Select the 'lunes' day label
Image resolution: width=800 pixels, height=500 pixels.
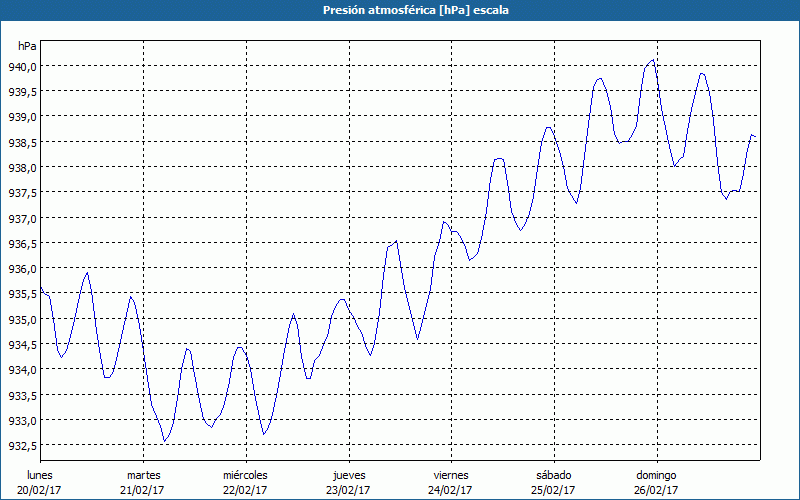click(40, 474)
